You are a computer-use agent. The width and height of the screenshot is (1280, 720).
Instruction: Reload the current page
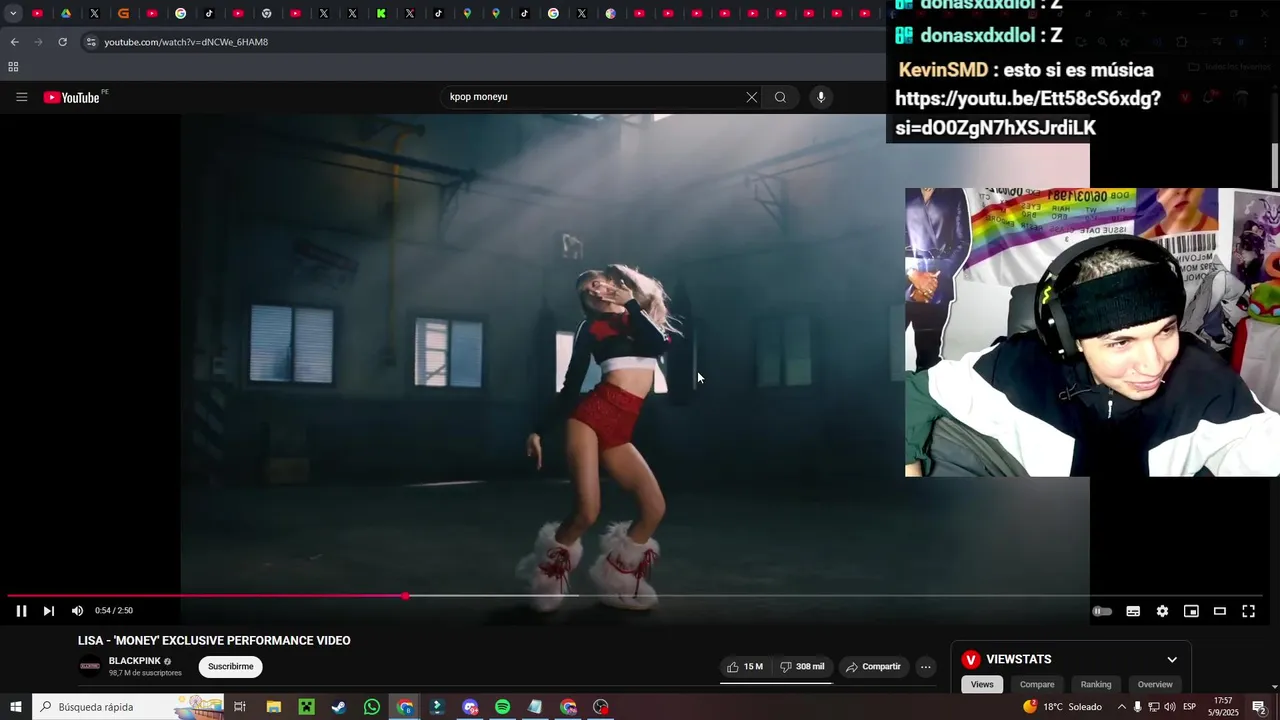pos(62,42)
